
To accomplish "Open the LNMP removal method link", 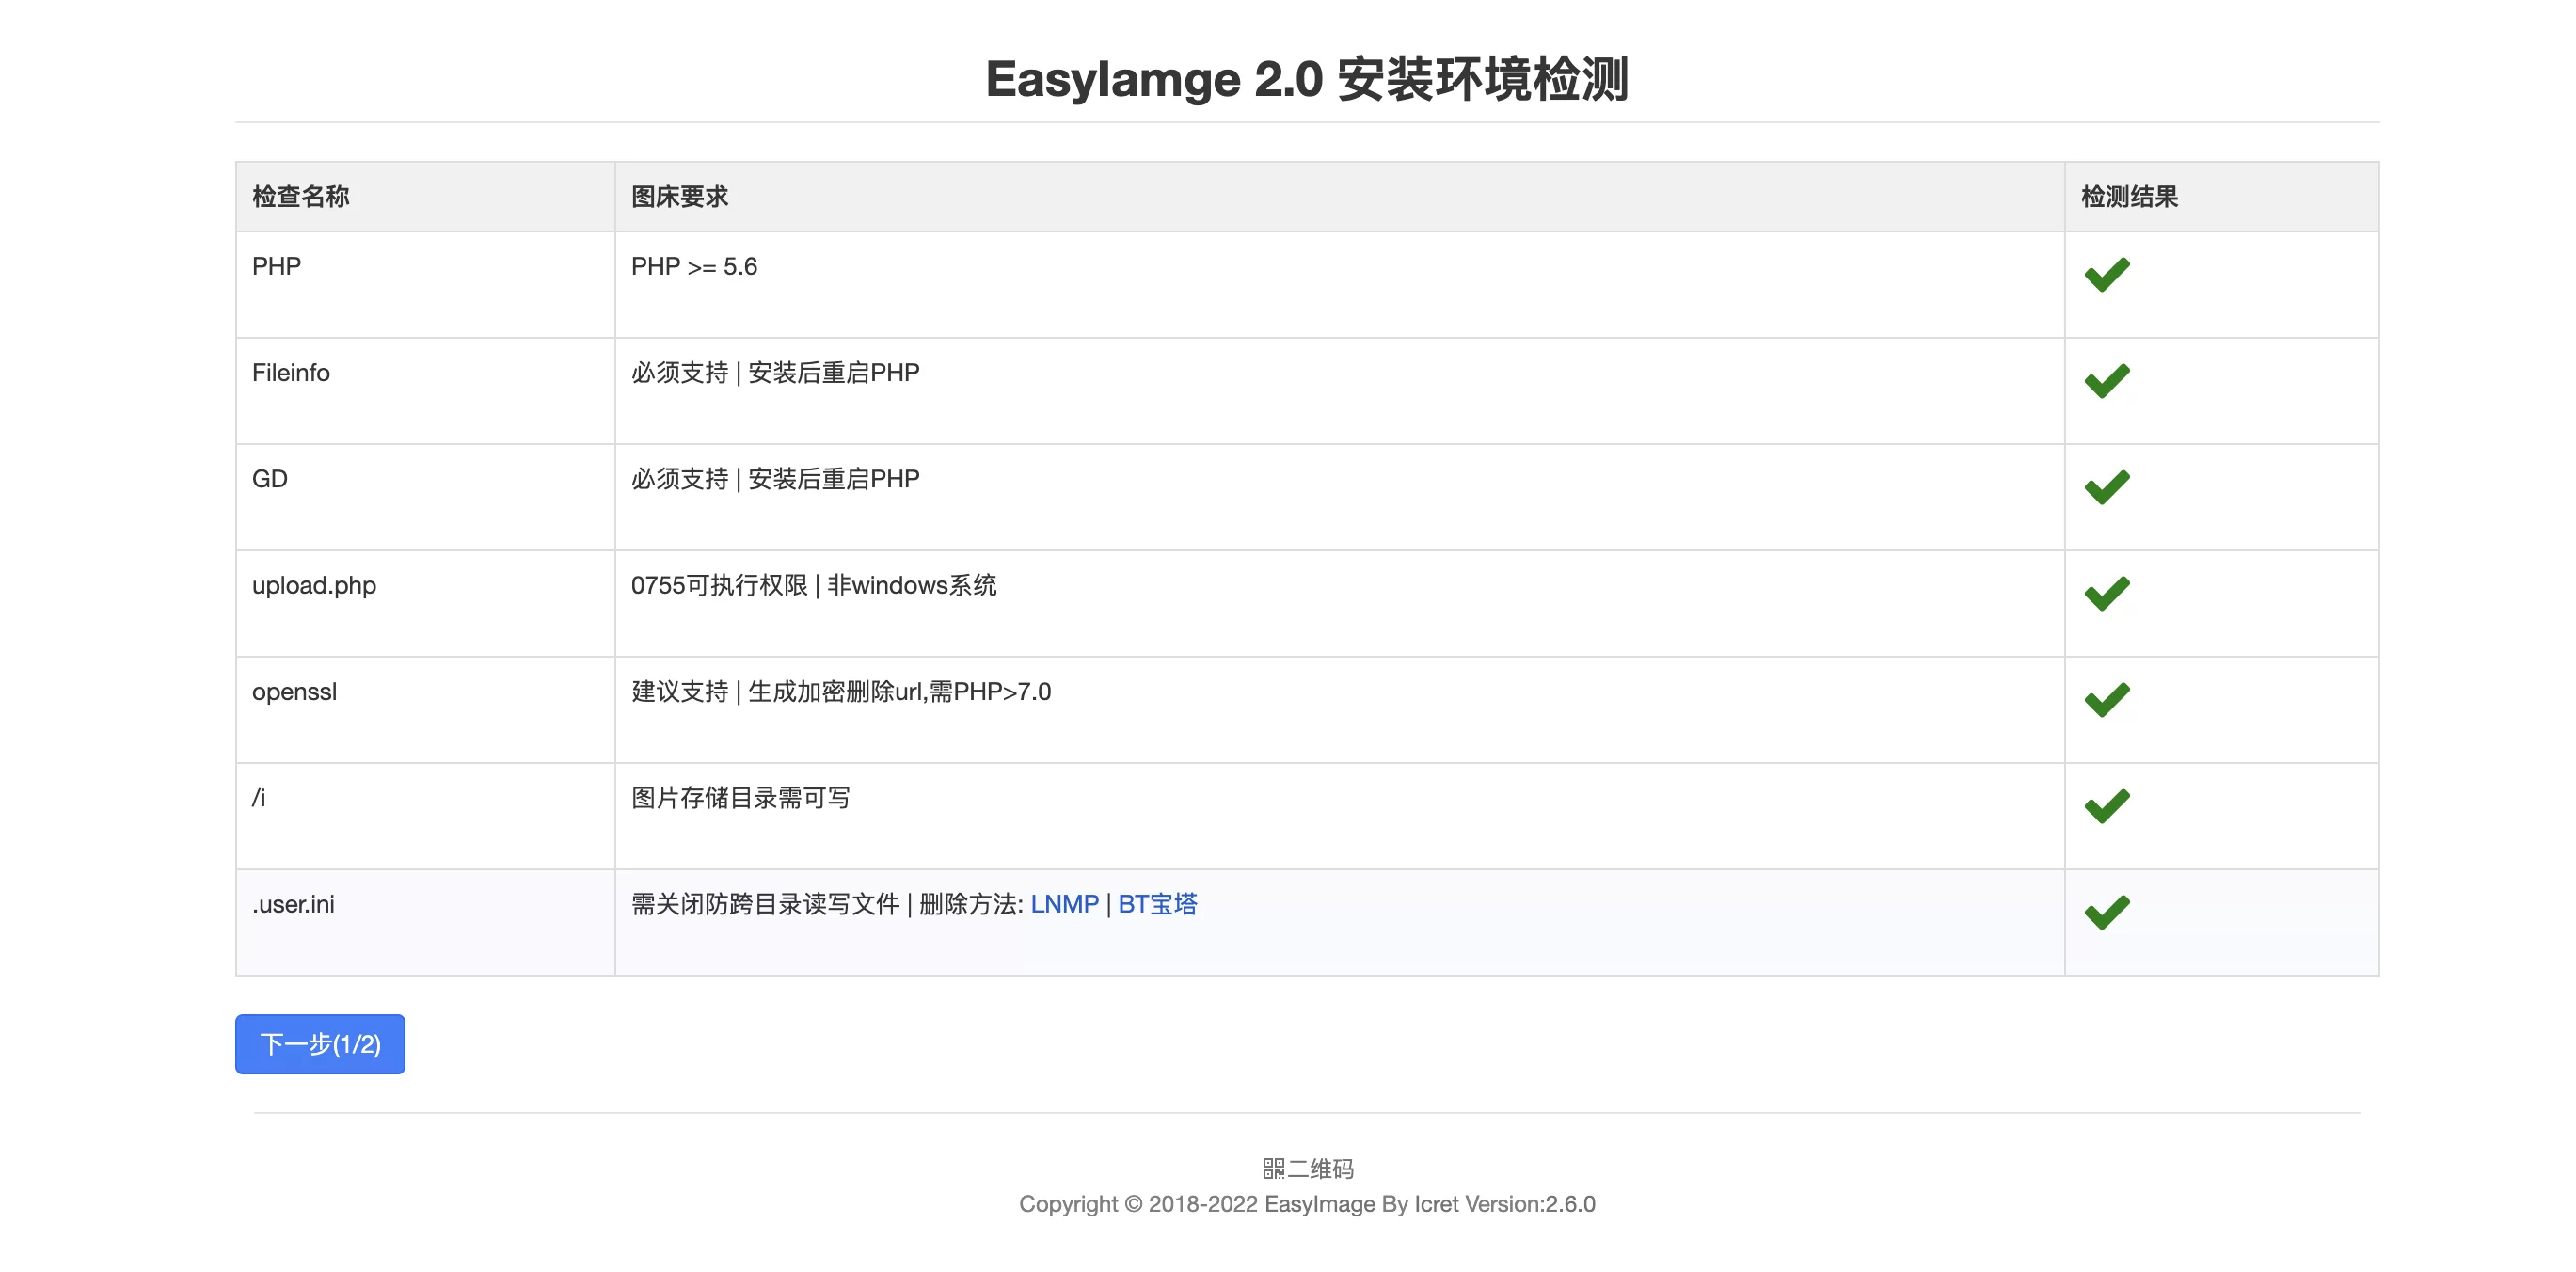I will coord(1064,904).
